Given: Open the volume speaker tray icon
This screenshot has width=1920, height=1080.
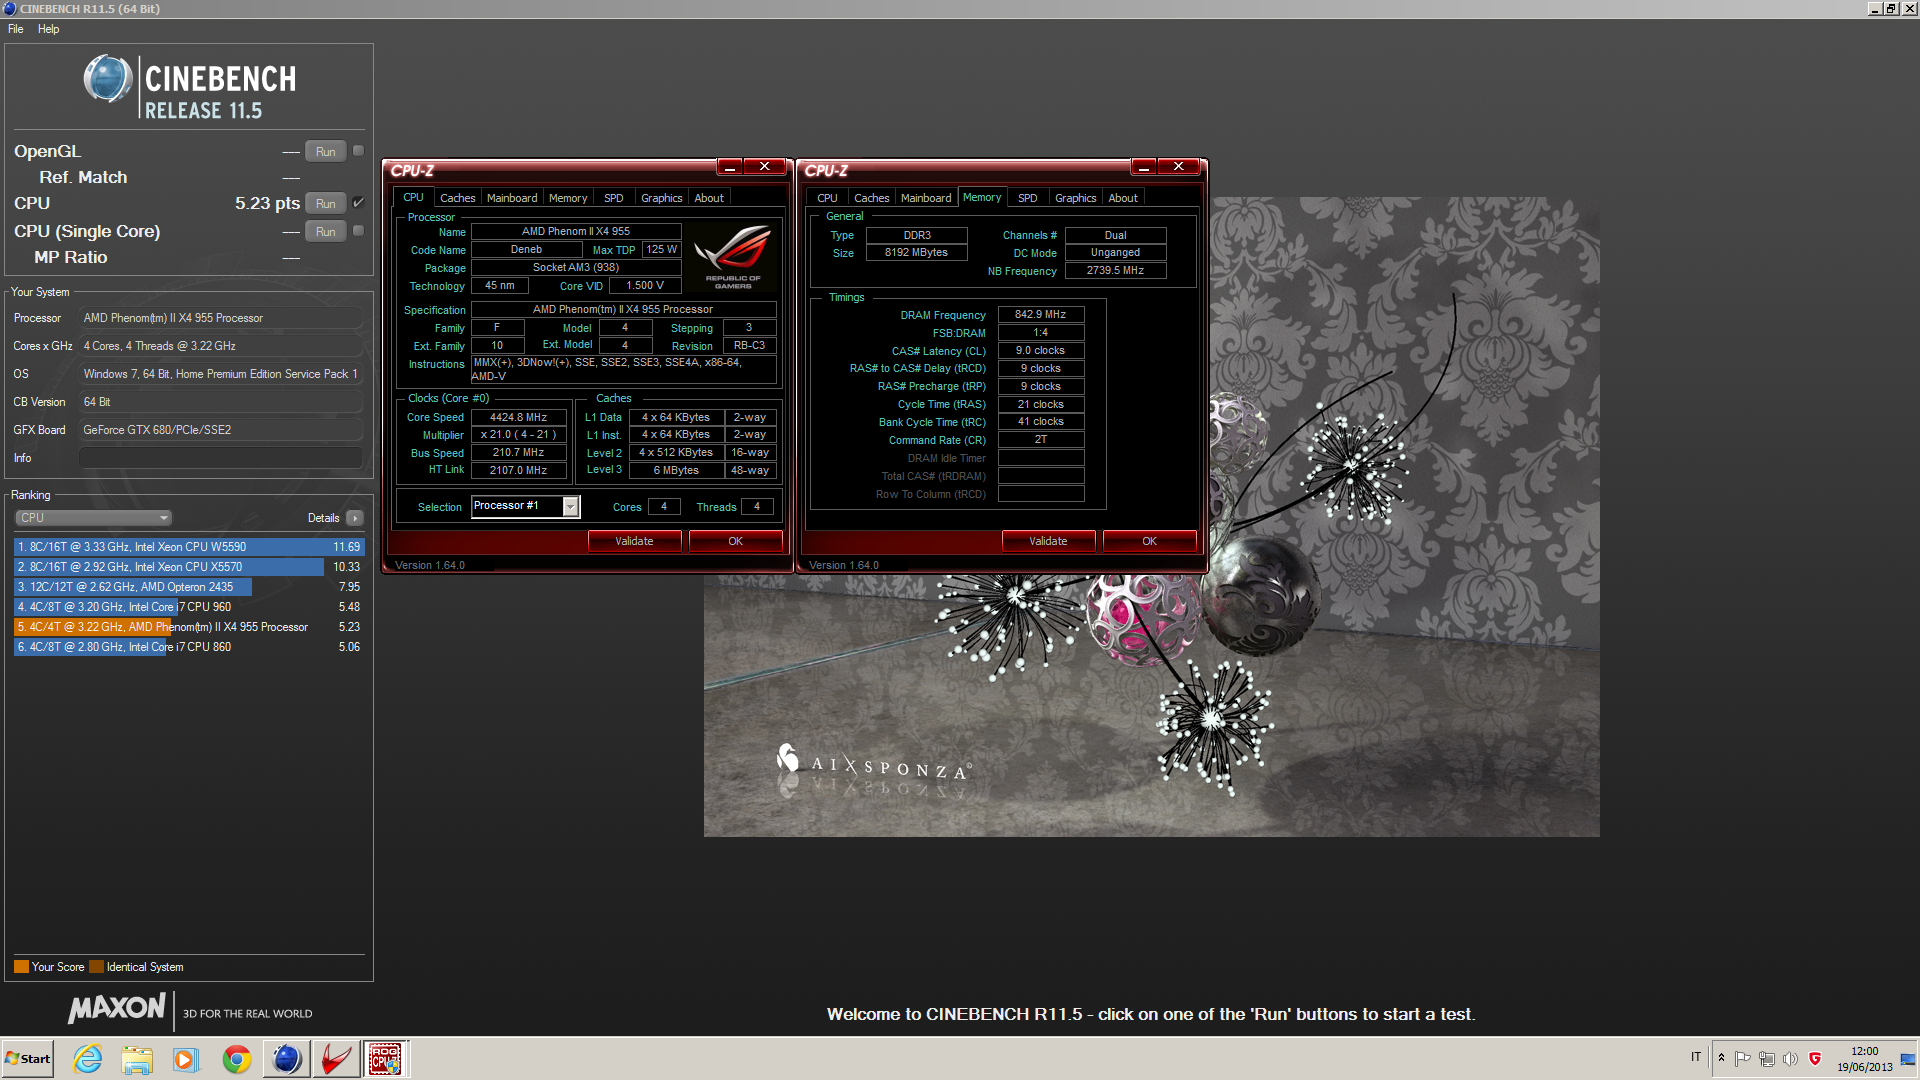Looking at the screenshot, I should point(1790,1058).
